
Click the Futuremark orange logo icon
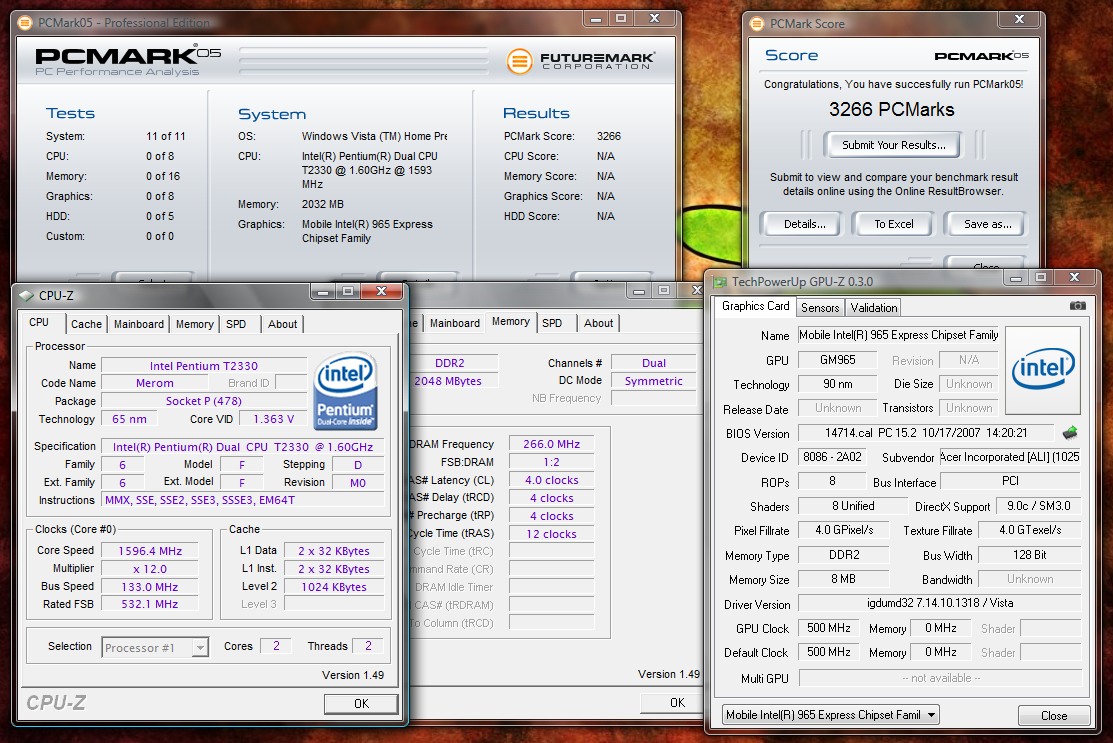pos(520,62)
